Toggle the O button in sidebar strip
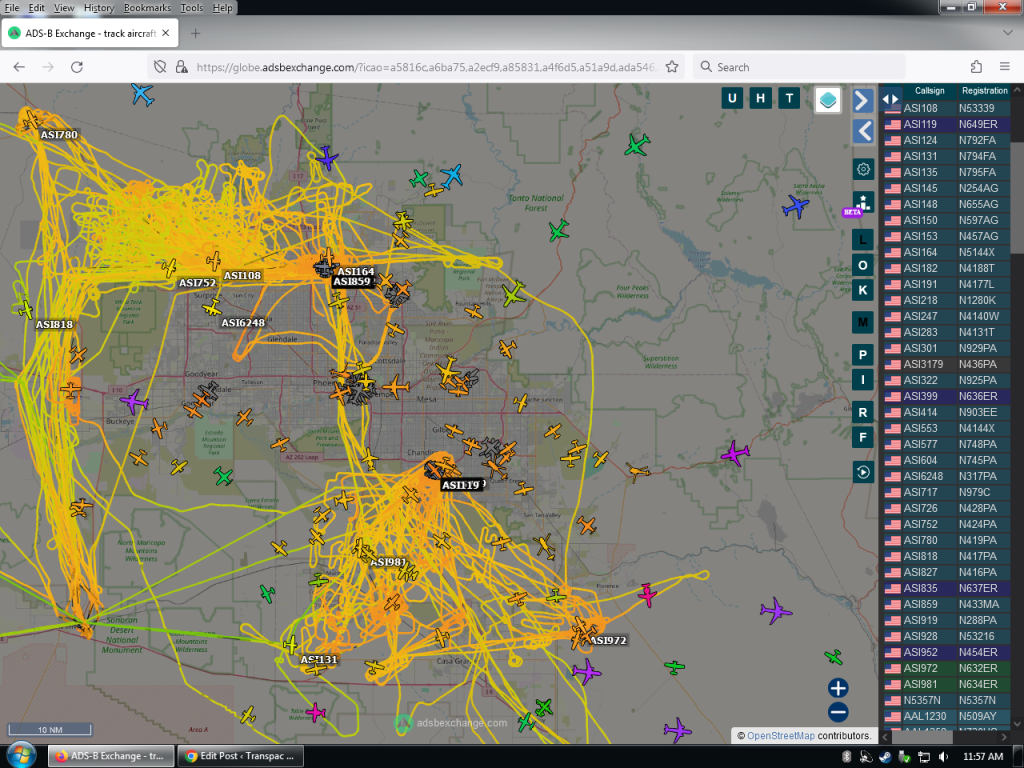The height and width of the screenshot is (768, 1024). tap(863, 265)
